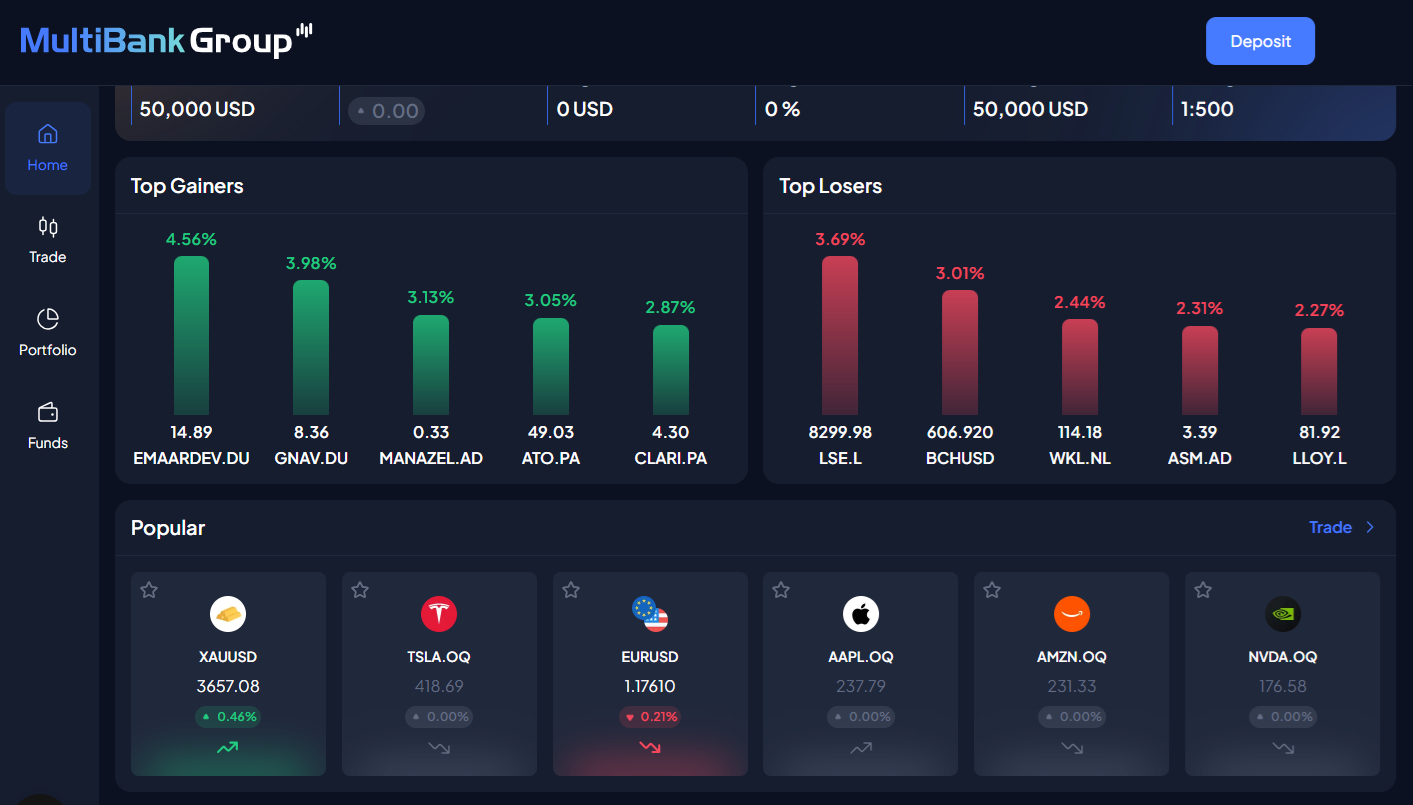Expand Popular section via Trade chevron

click(1370, 527)
